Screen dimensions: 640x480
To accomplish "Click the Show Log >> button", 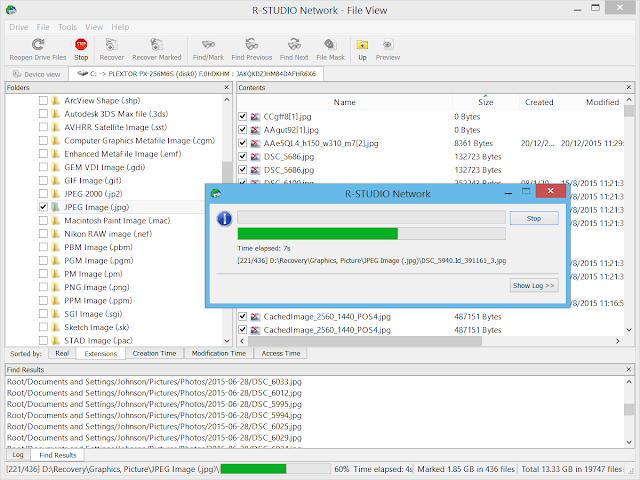I will pyautogui.click(x=534, y=285).
